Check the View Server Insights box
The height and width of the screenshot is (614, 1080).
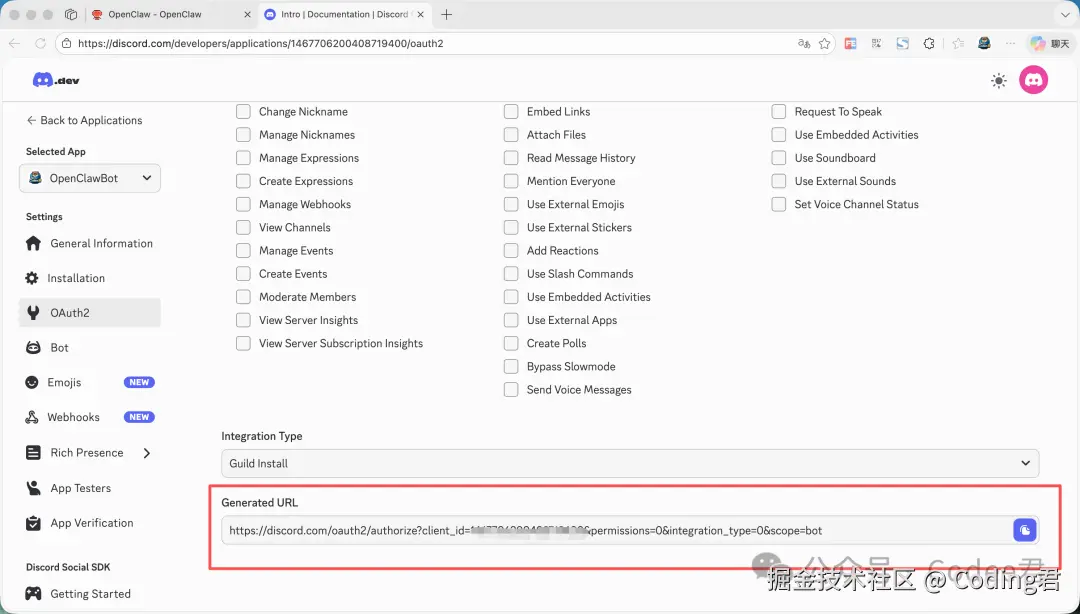(x=243, y=320)
